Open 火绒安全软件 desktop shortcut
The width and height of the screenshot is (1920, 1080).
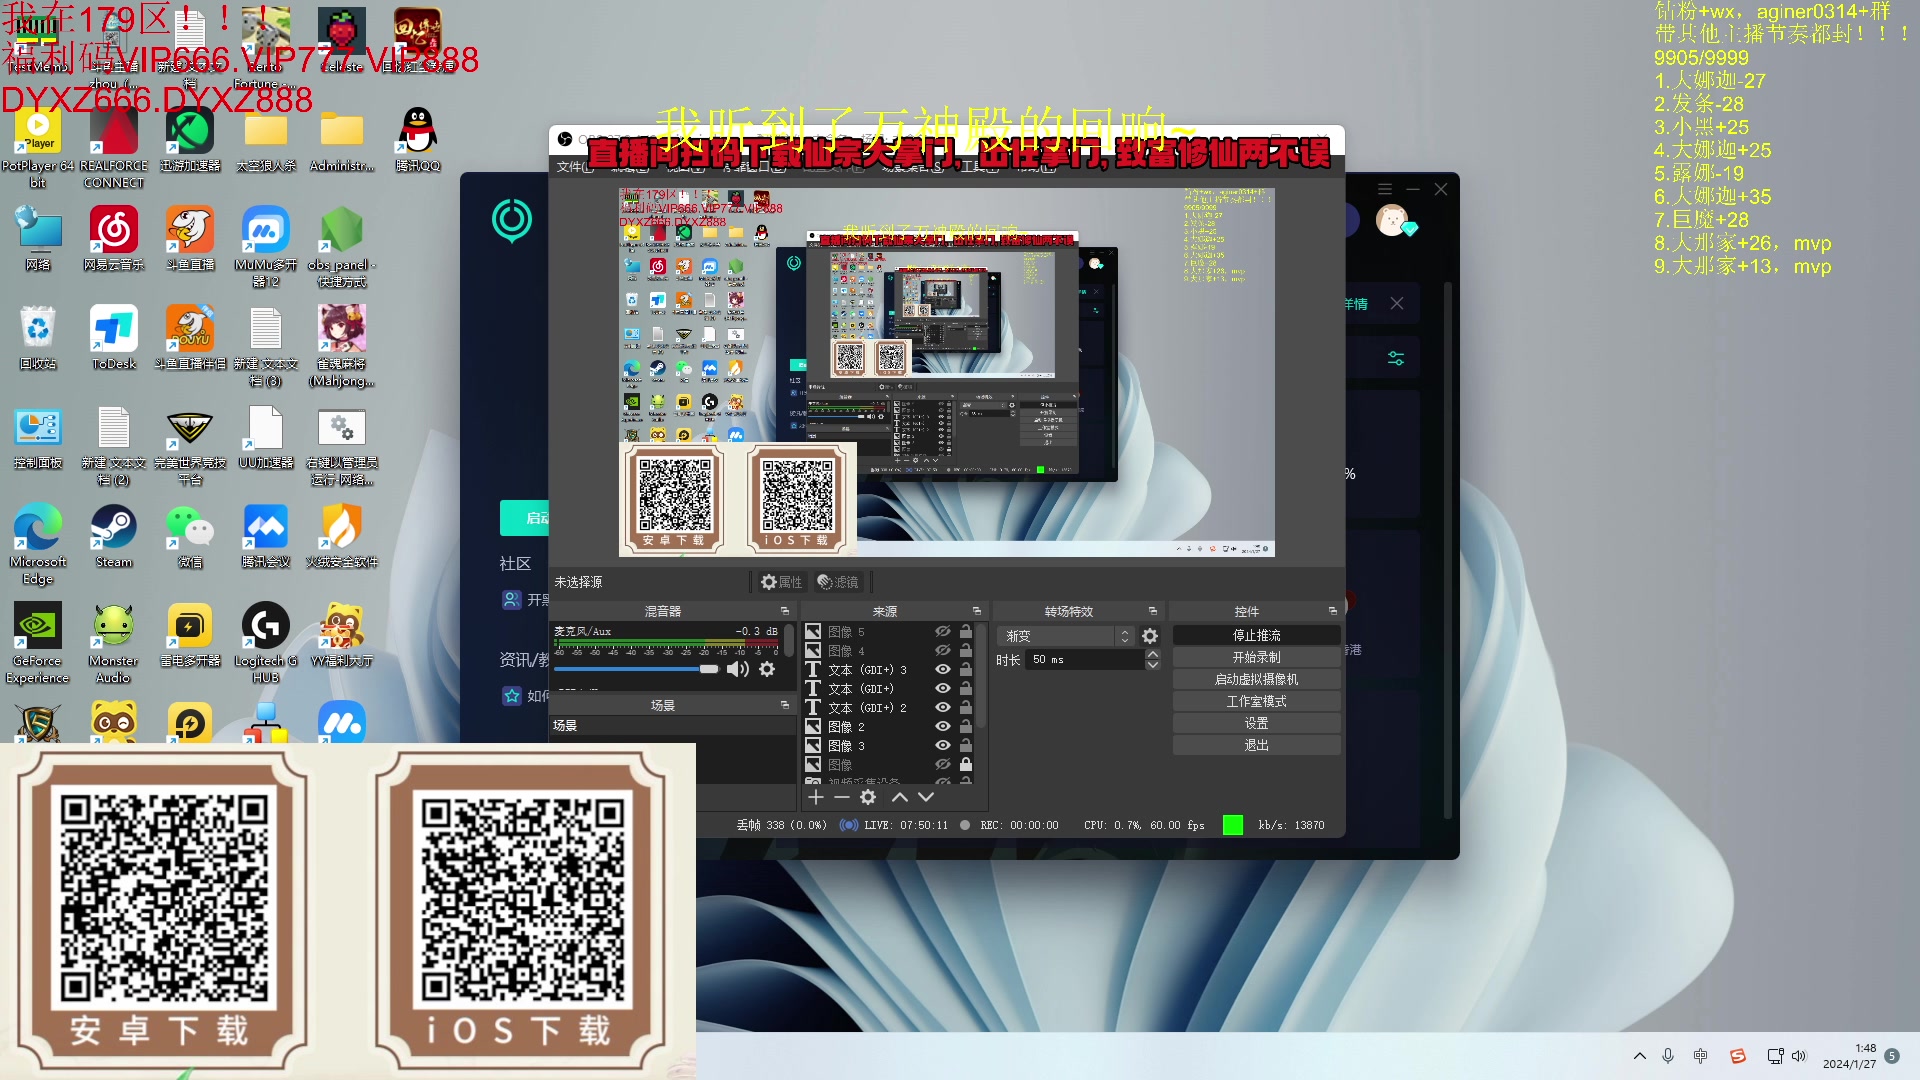point(342,536)
